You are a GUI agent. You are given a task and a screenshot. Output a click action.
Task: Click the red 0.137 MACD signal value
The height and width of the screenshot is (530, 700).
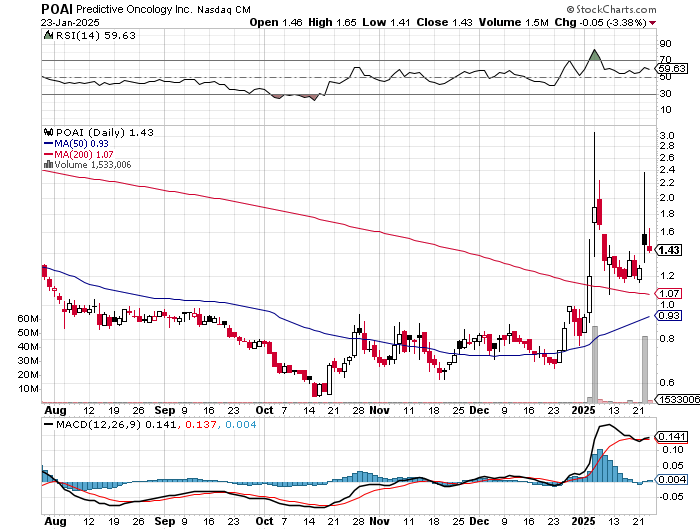click(x=201, y=424)
